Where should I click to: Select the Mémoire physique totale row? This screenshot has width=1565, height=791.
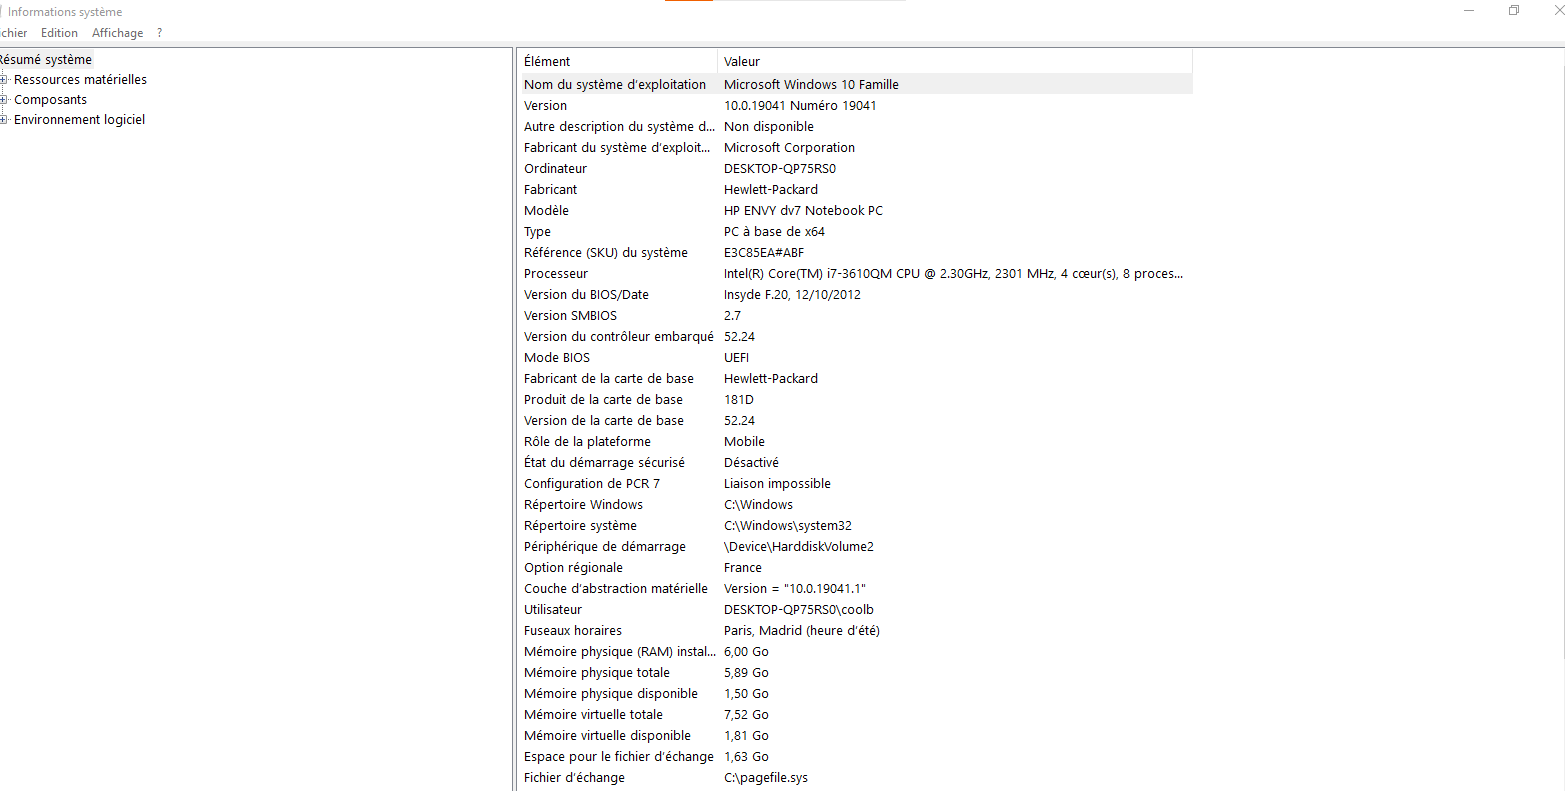point(855,673)
